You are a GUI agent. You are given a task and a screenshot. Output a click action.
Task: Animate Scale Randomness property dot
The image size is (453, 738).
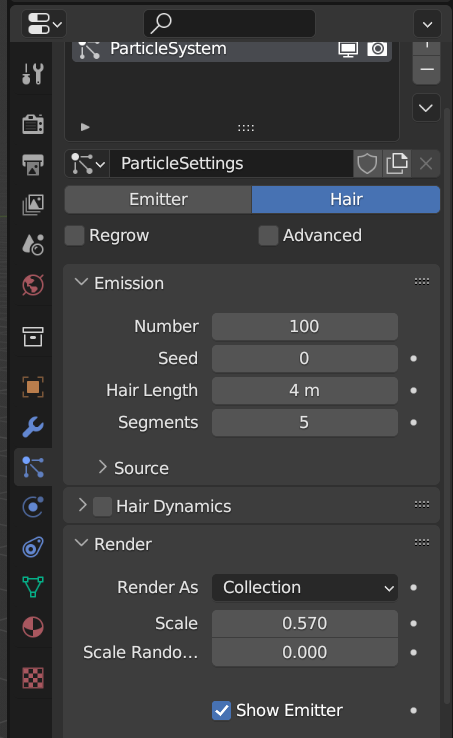pyautogui.click(x=413, y=652)
